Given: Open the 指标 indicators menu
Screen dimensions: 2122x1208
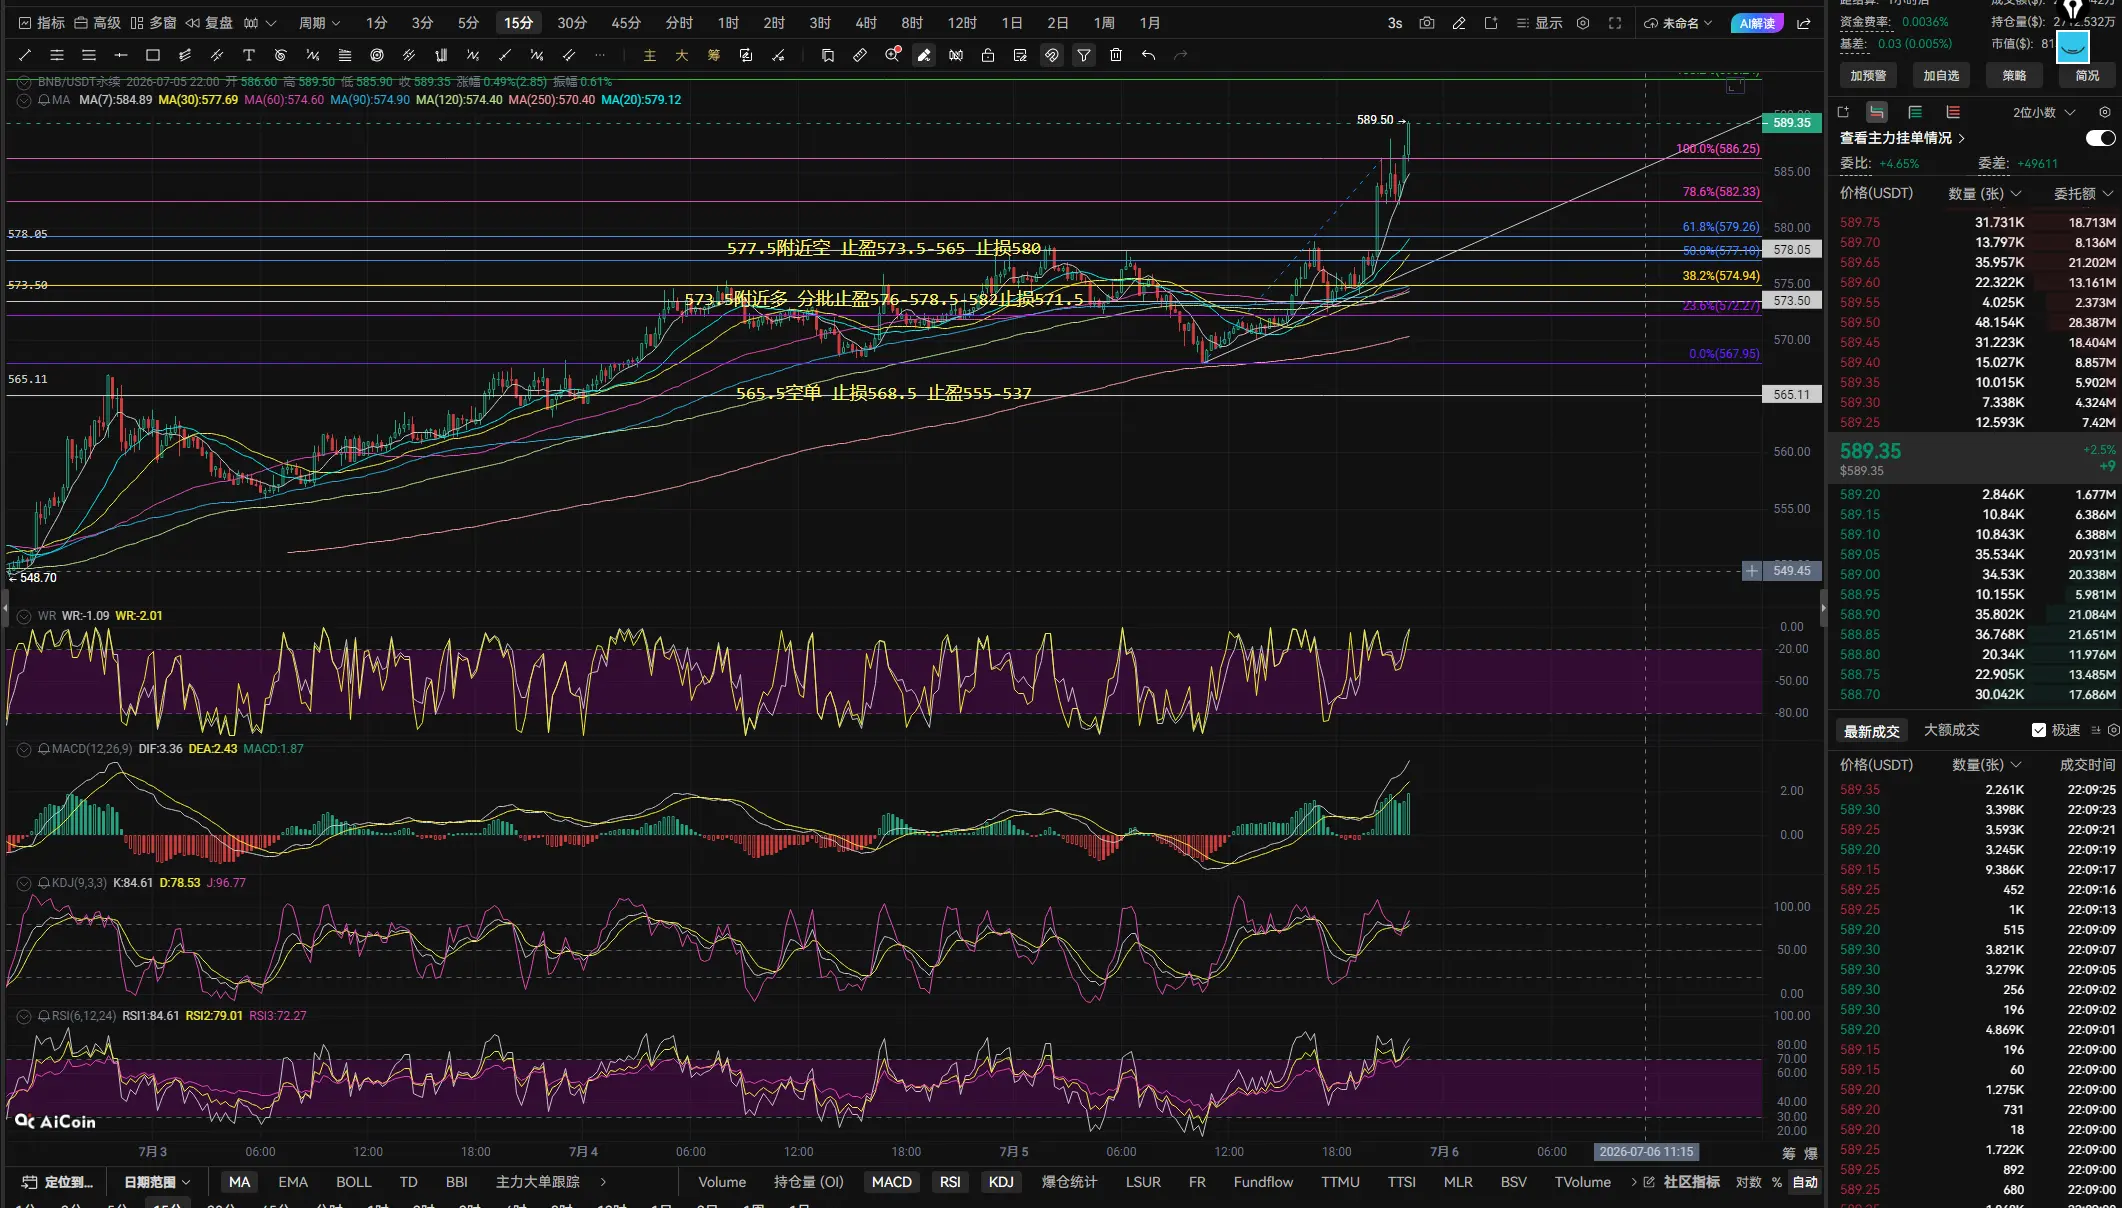Looking at the screenshot, I should point(41,23).
